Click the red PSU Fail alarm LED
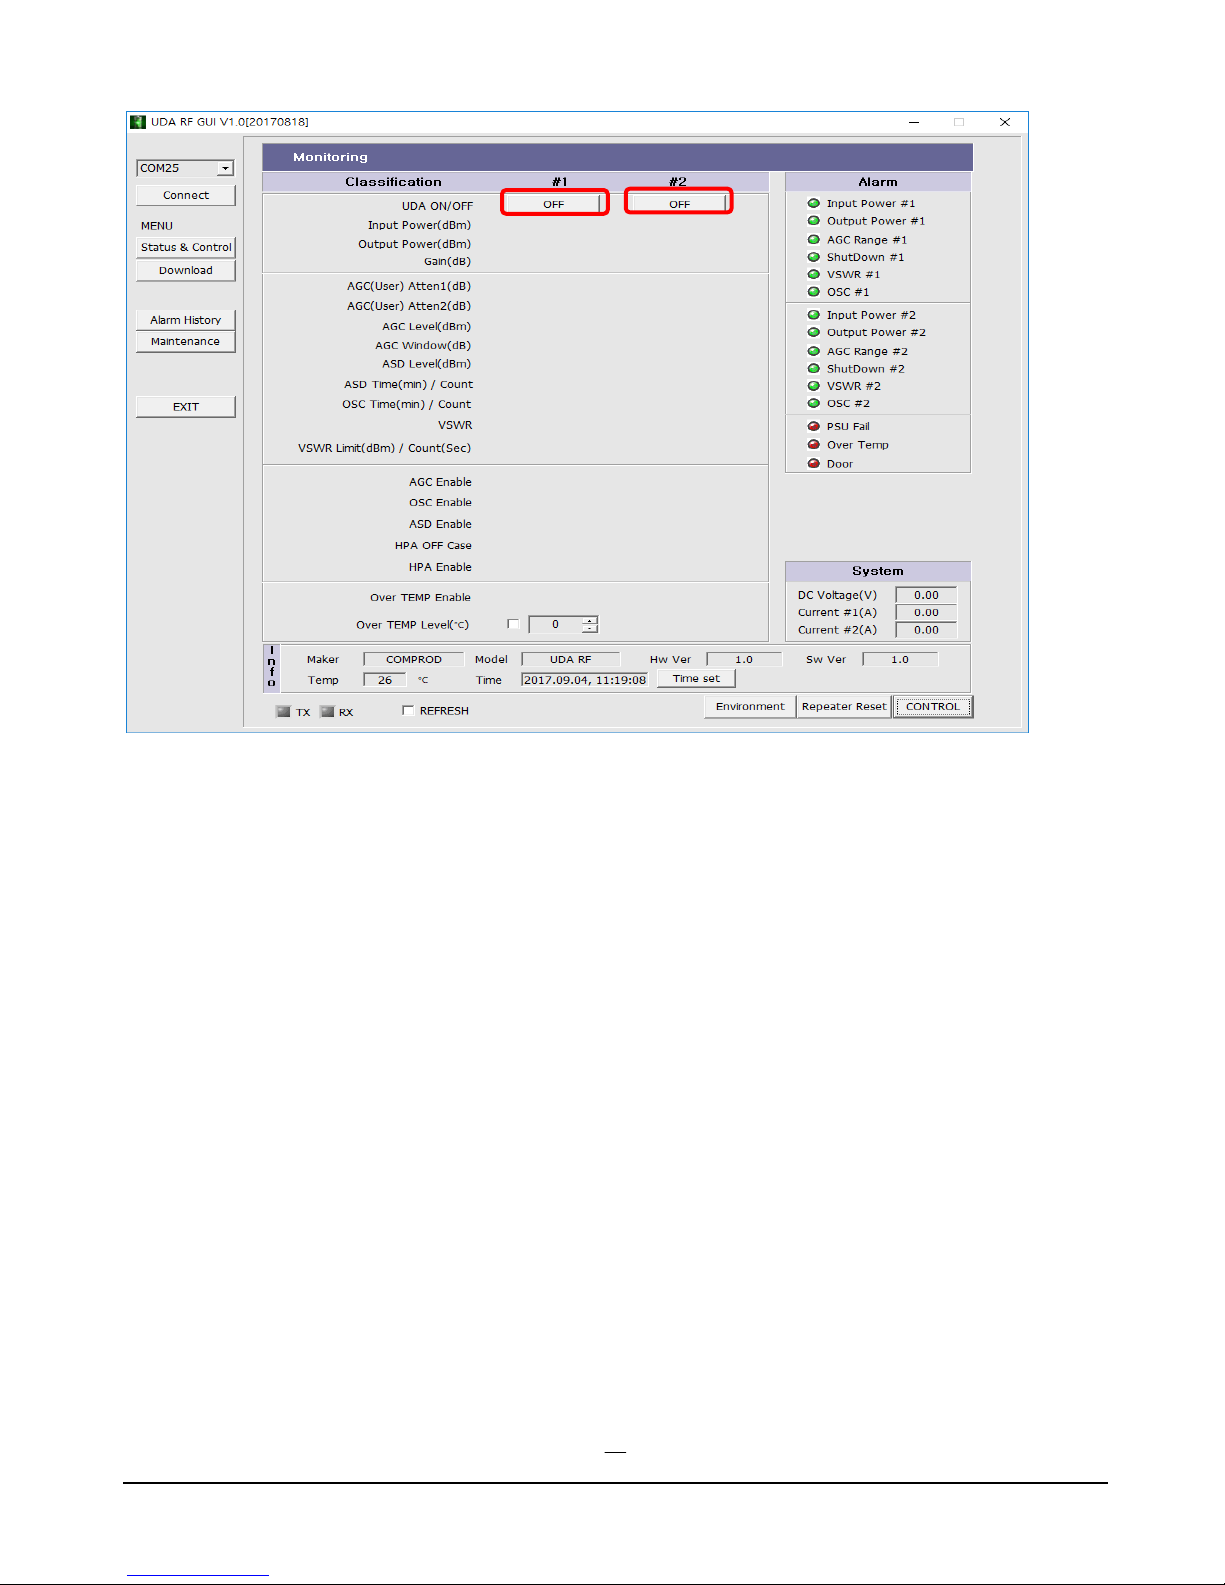1225x1585 pixels. click(813, 426)
